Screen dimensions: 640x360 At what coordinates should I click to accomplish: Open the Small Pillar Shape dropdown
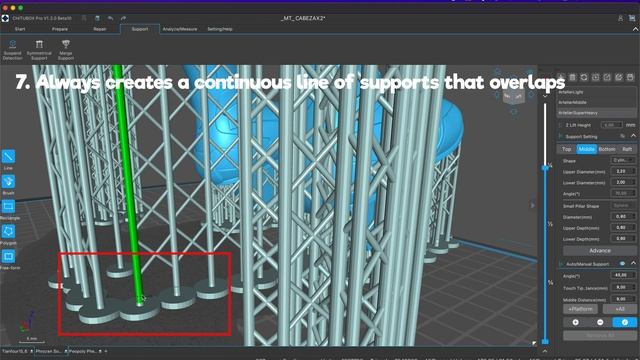[x=623, y=206]
